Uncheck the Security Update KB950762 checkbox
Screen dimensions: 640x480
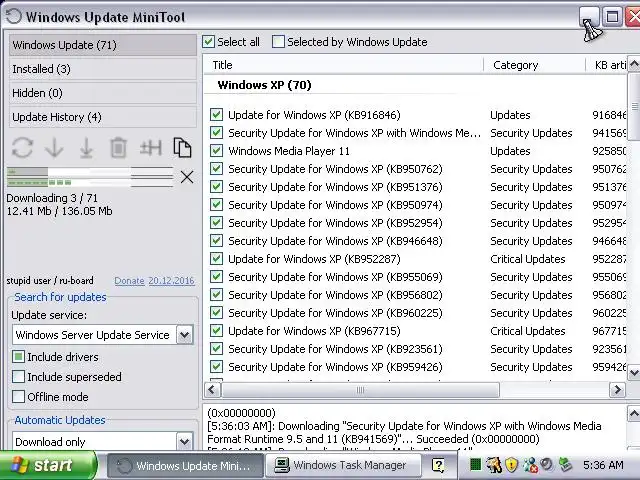point(216,169)
